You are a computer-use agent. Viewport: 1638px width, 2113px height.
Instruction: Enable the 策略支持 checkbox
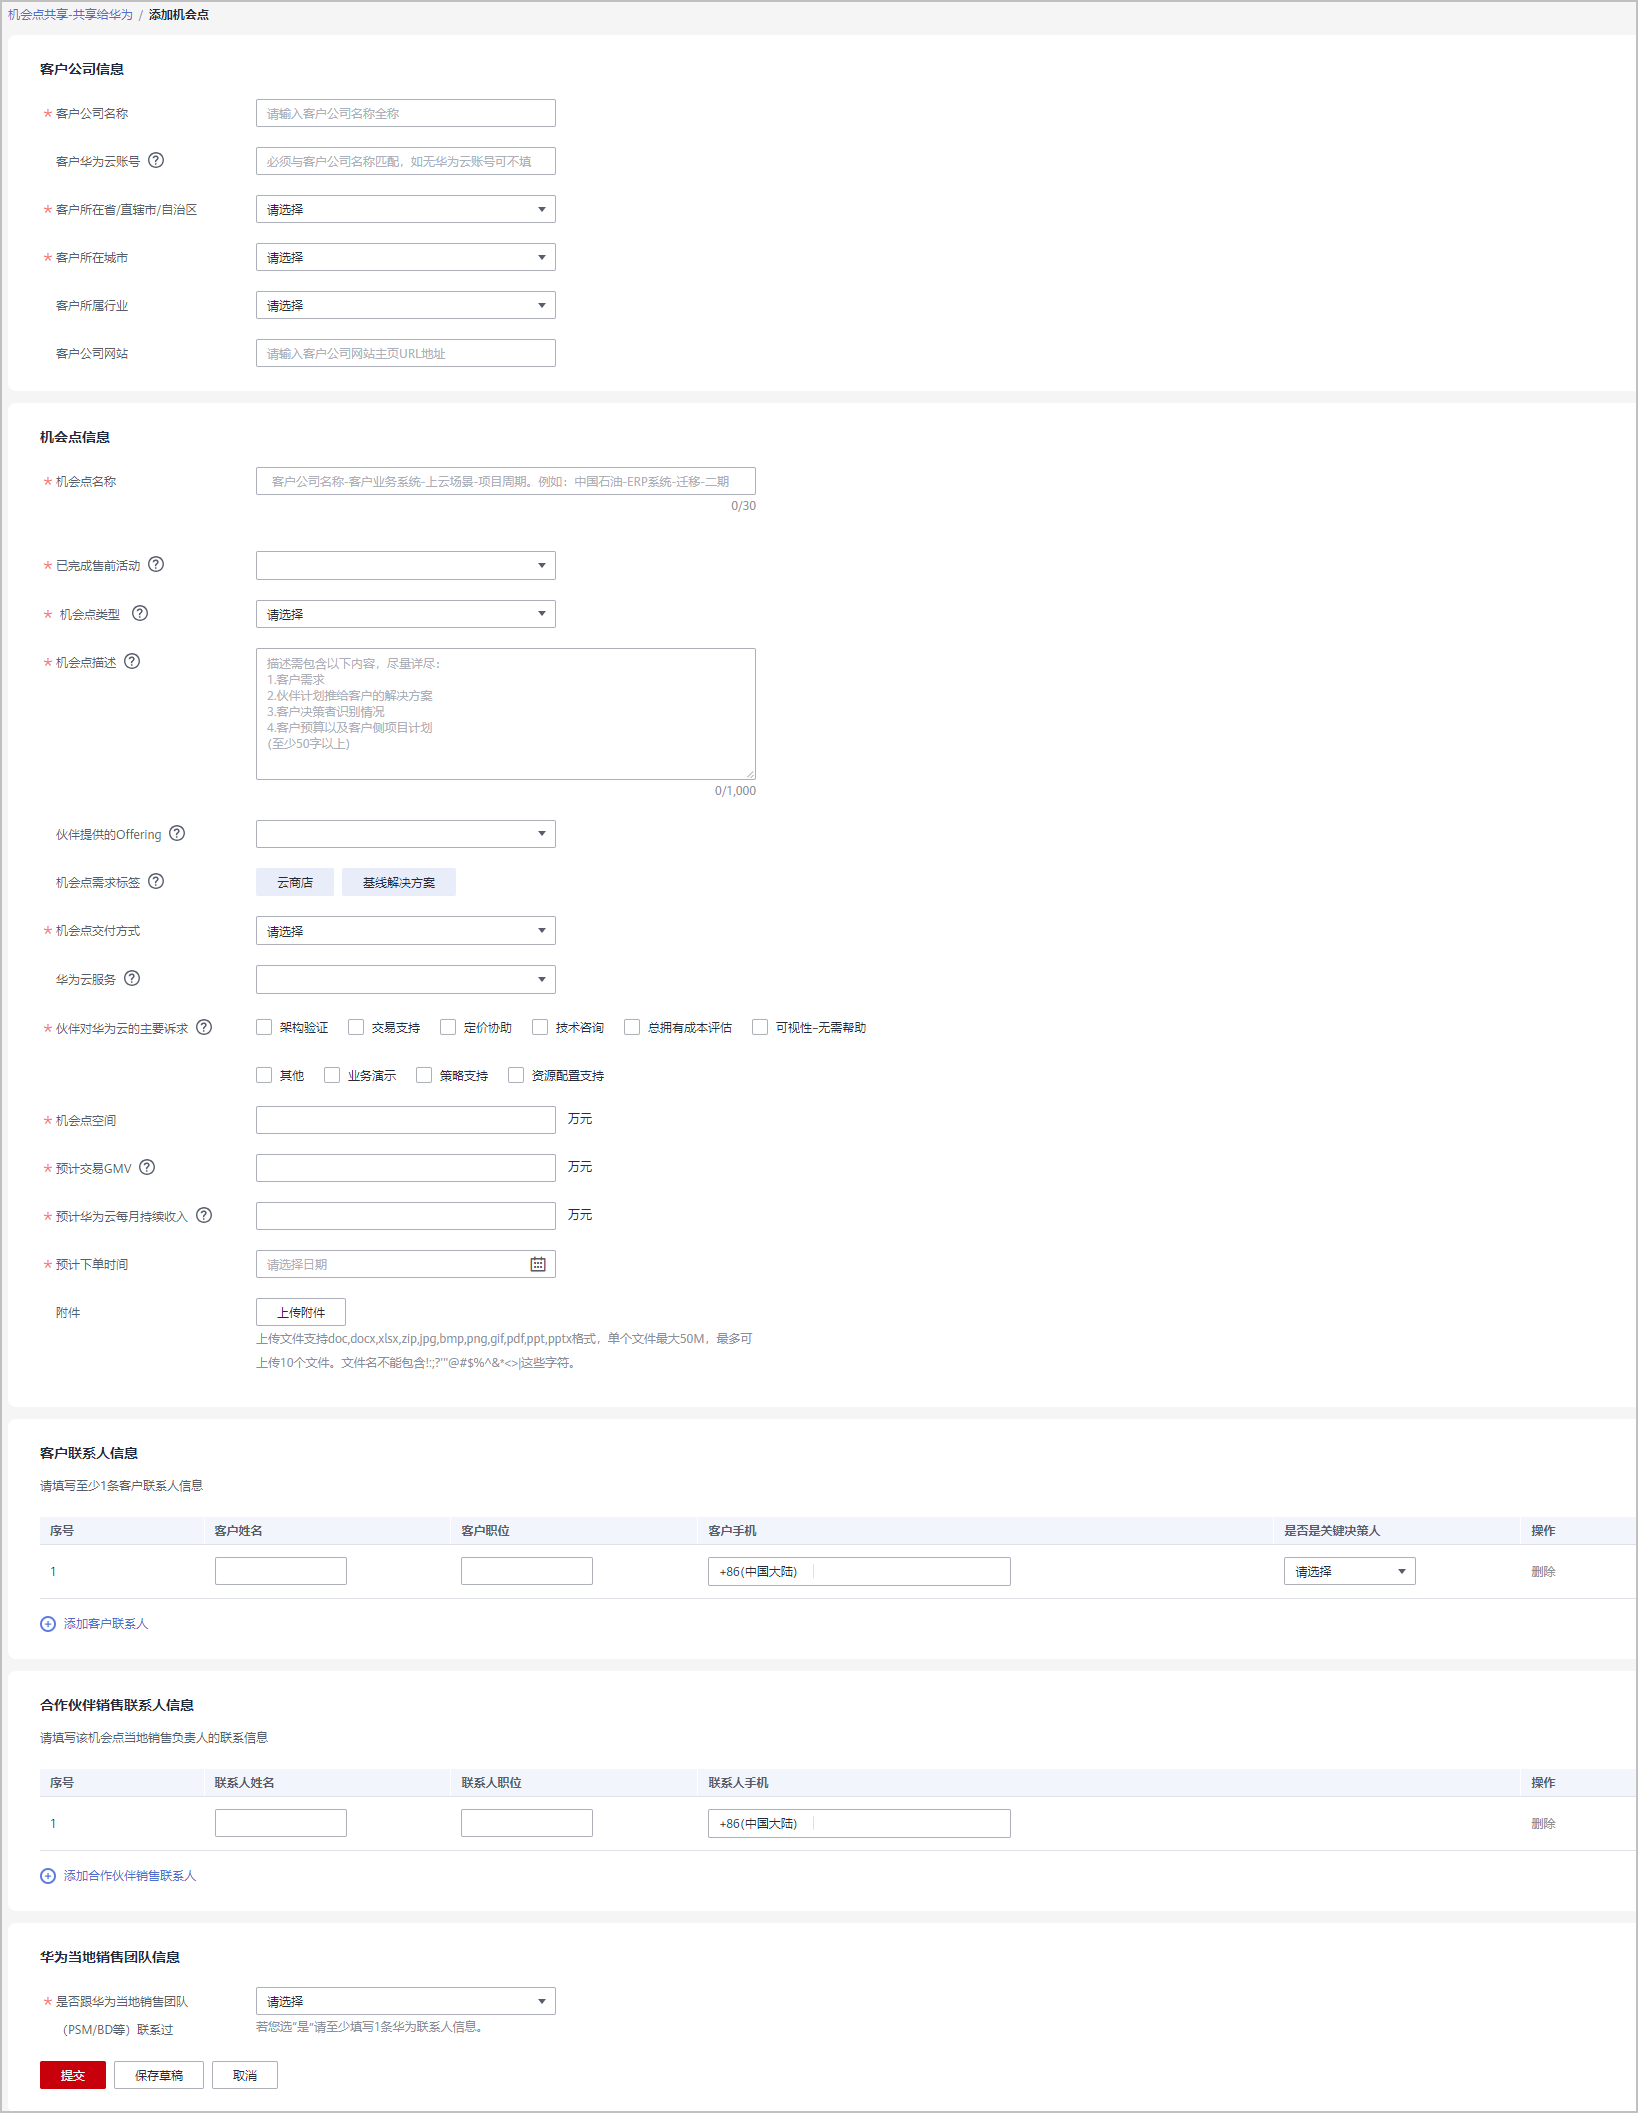(424, 1075)
